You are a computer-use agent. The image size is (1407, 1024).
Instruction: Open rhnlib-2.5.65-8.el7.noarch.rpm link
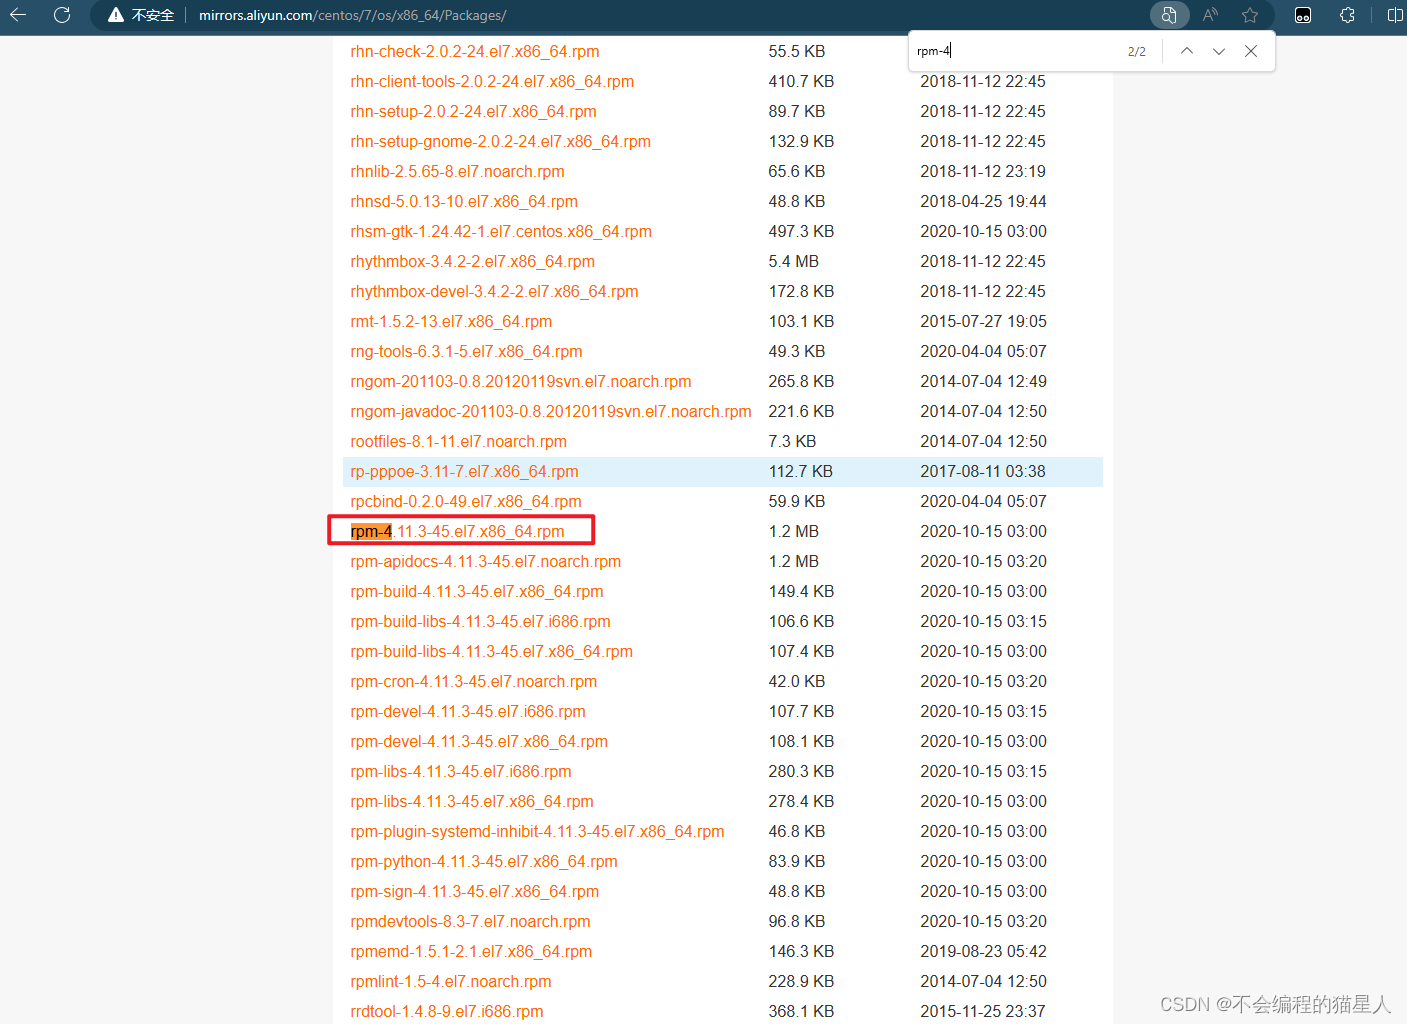coord(457,171)
